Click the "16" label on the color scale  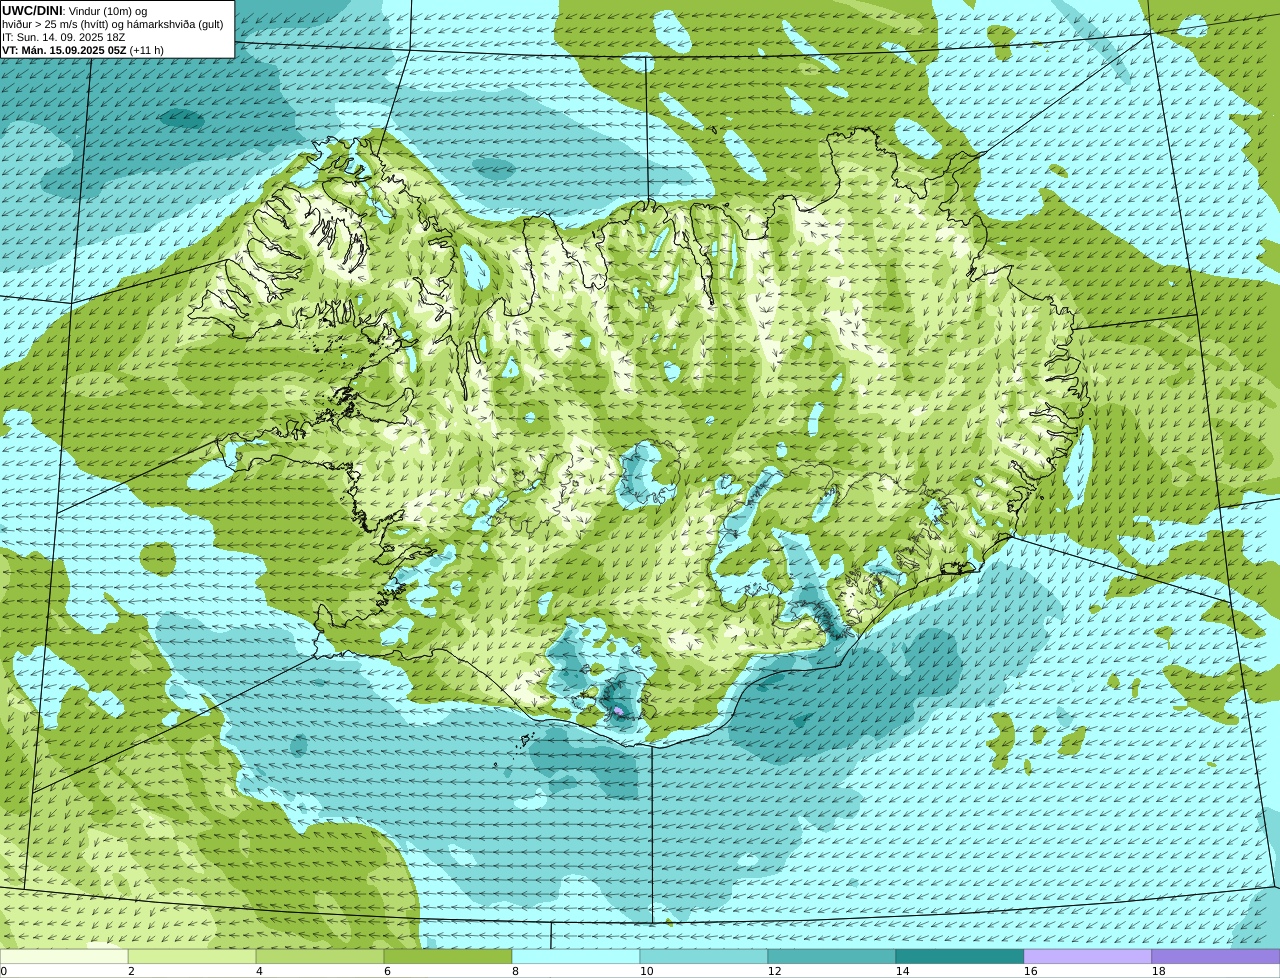(x=1030, y=971)
